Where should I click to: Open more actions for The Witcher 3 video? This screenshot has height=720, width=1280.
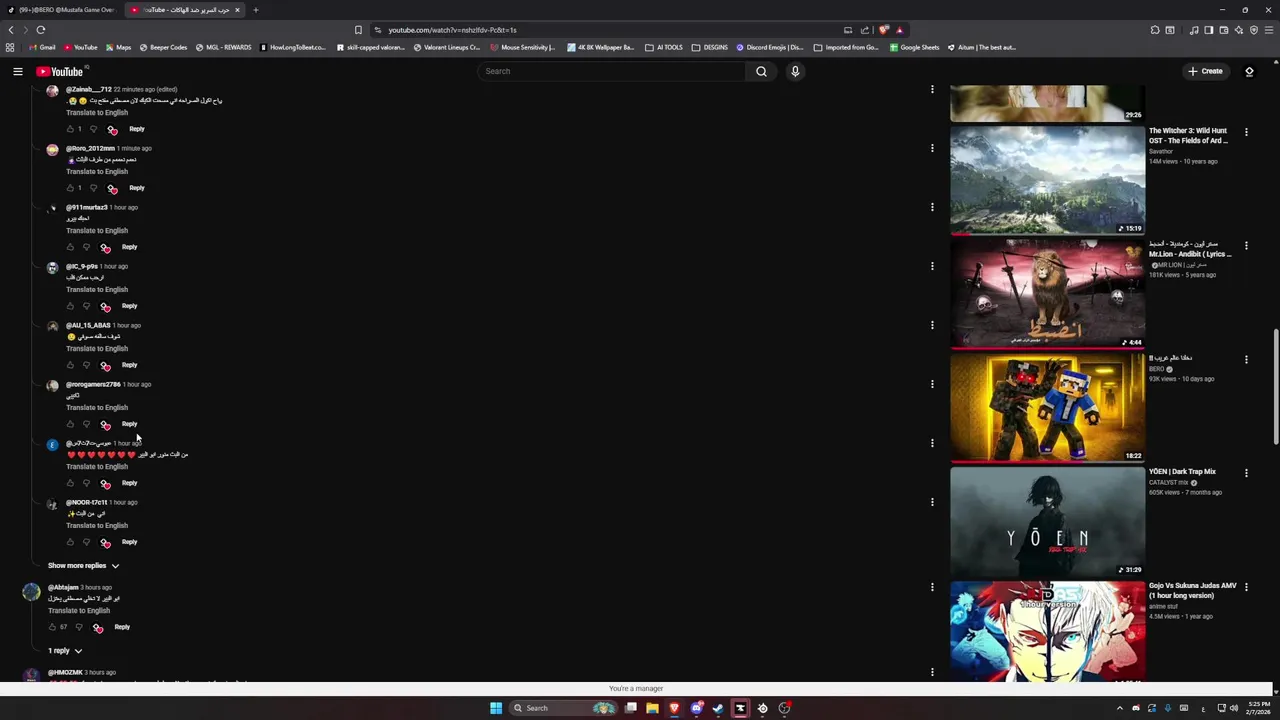point(1246,132)
